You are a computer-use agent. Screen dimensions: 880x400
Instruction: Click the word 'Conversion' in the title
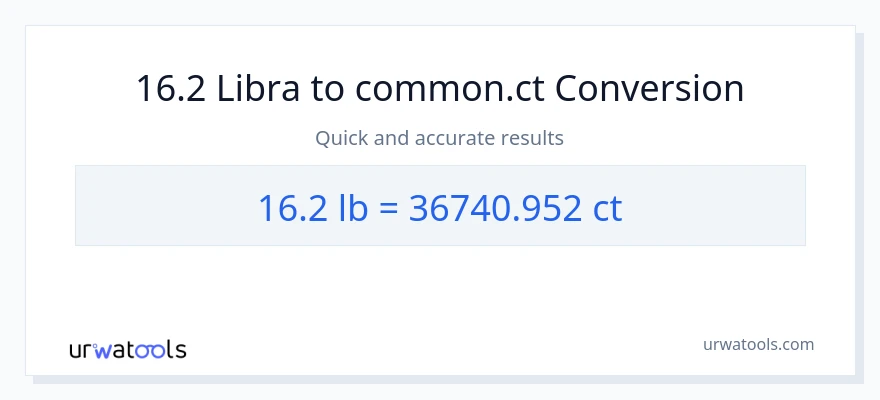650,89
